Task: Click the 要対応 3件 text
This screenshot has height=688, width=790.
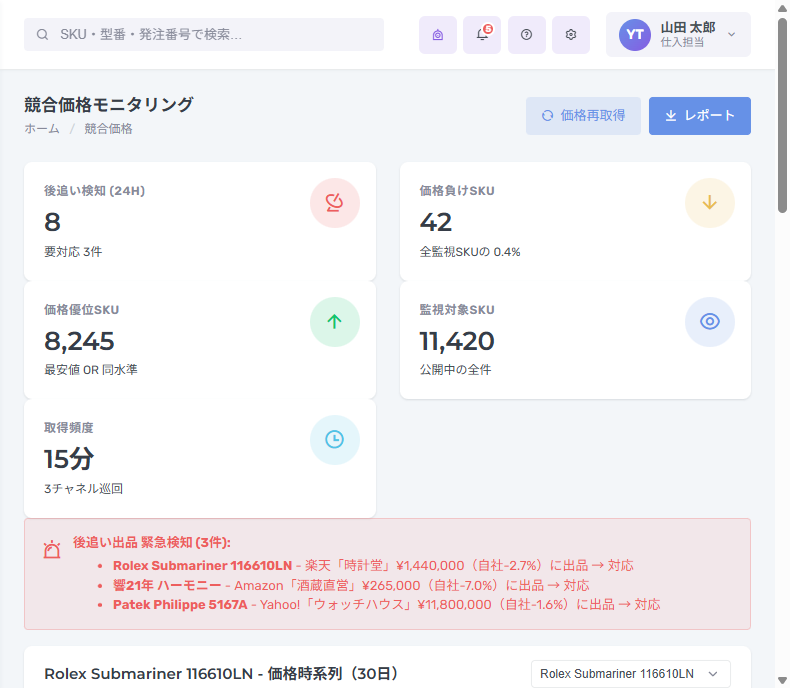Action: 73,252
